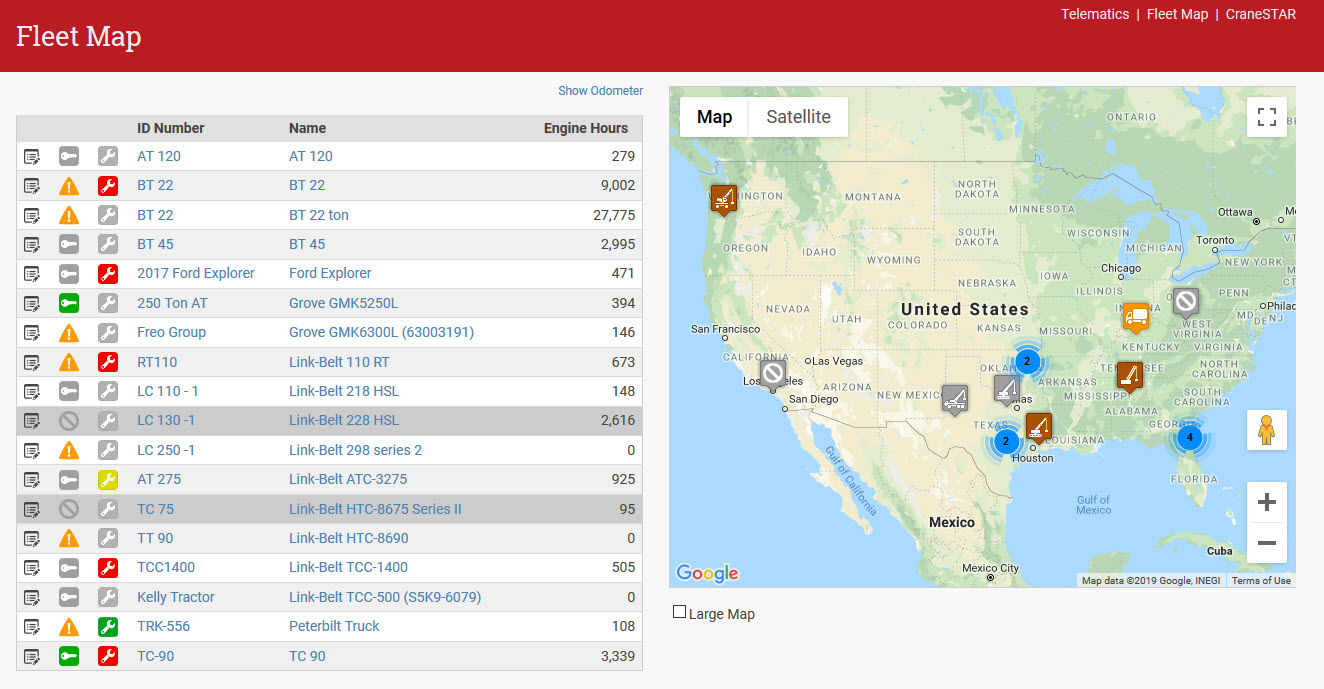
Task: Click the brown crane marker in Tennessee
Action: coord(1130,376)
